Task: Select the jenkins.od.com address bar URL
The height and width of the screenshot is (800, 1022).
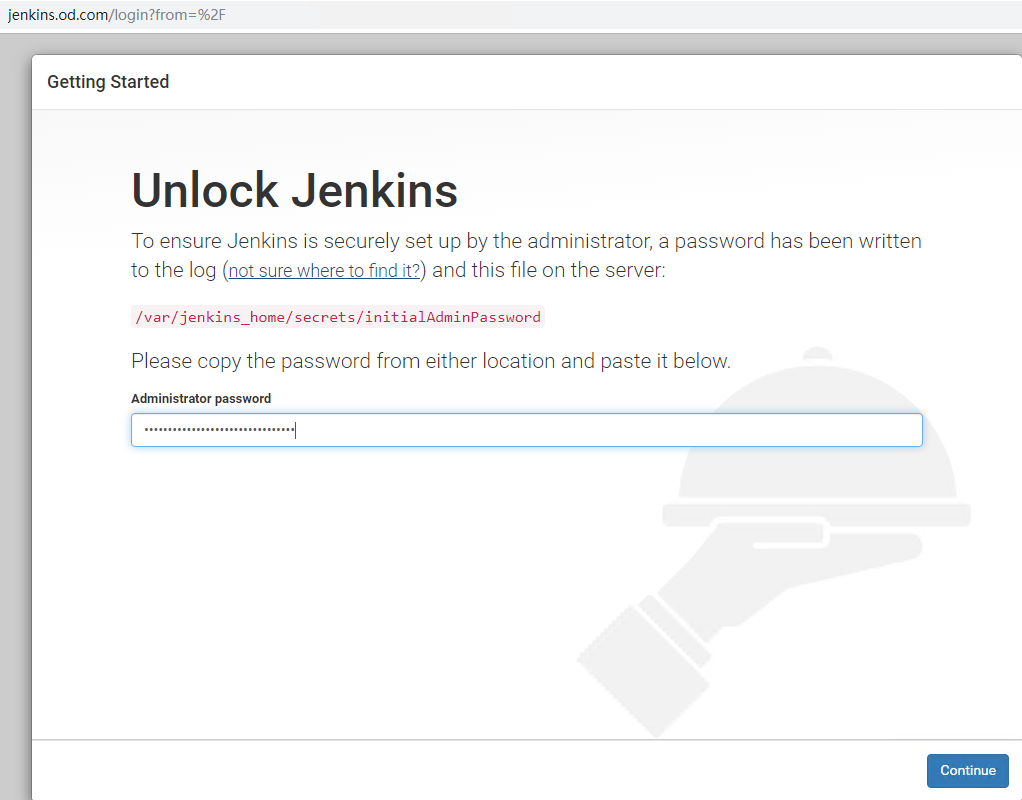Action: tap(108, 15)
